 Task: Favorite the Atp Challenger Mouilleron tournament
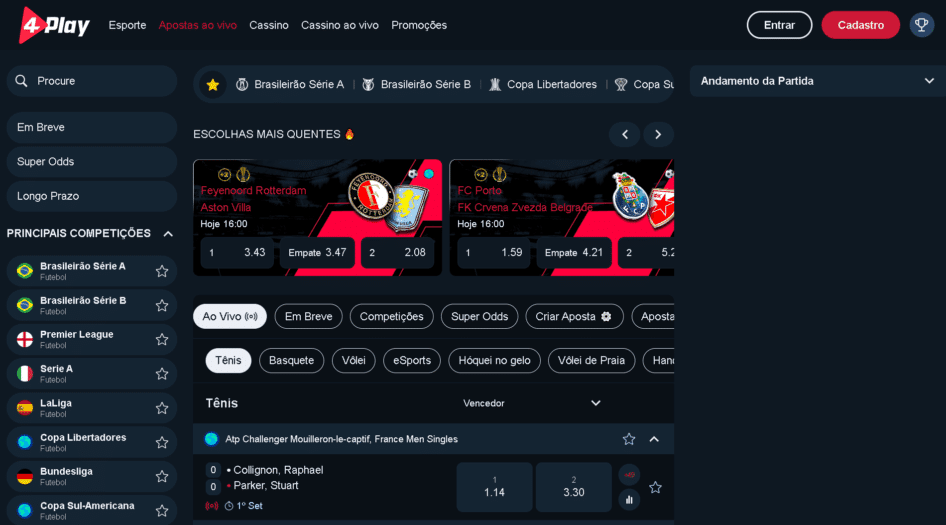[629, 439]
